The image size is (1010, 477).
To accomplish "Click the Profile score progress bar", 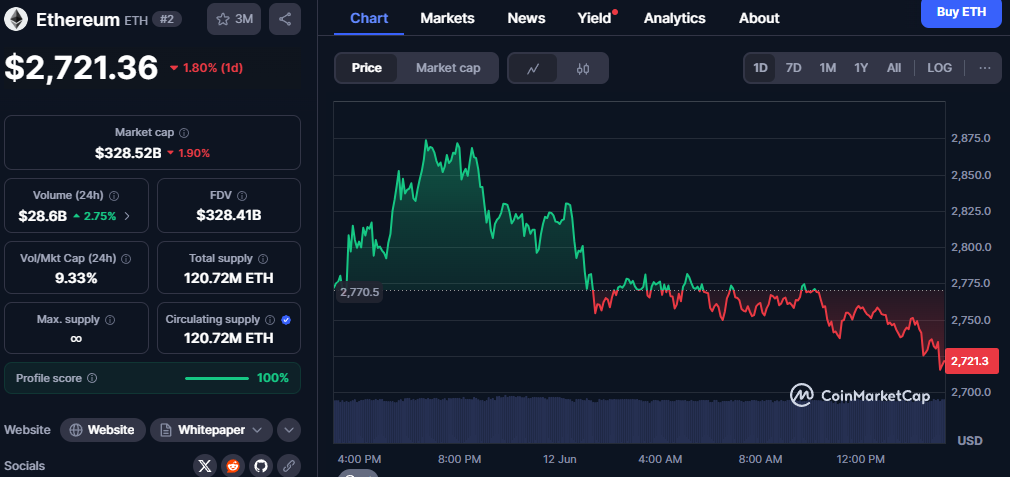I will 216,379.
